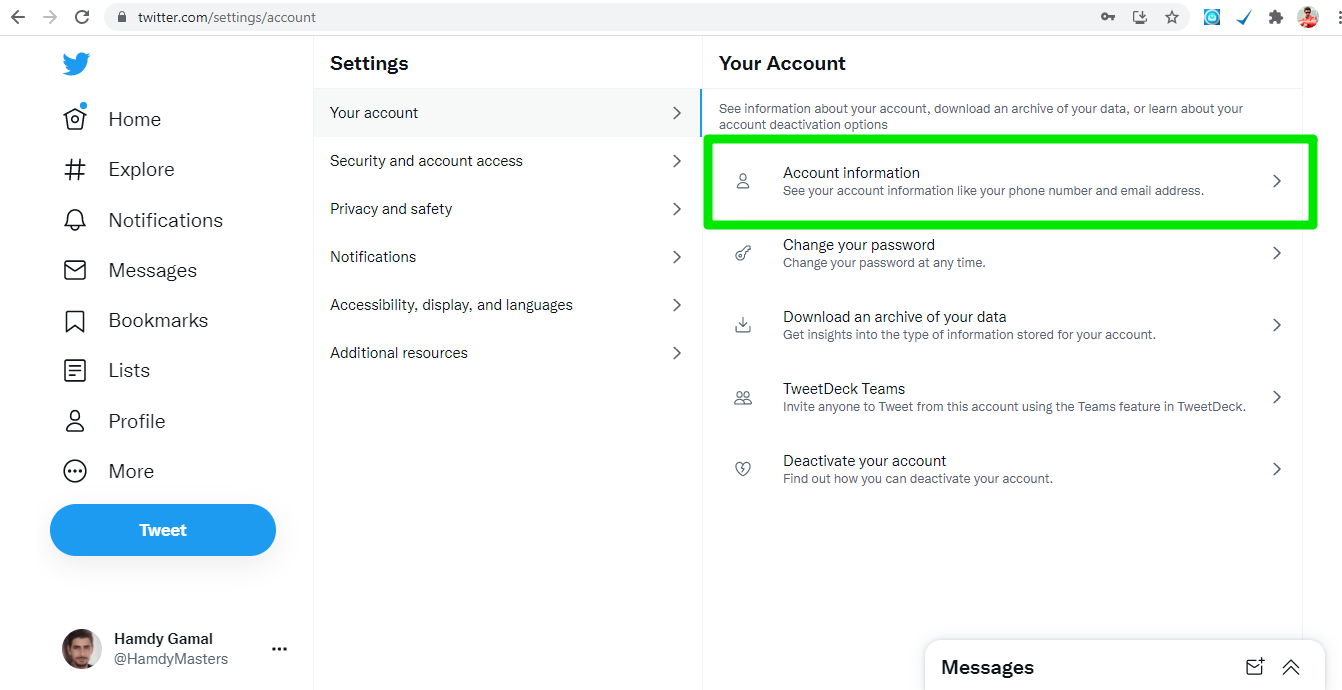Click the Messages envelope icon

coord(75,270)
